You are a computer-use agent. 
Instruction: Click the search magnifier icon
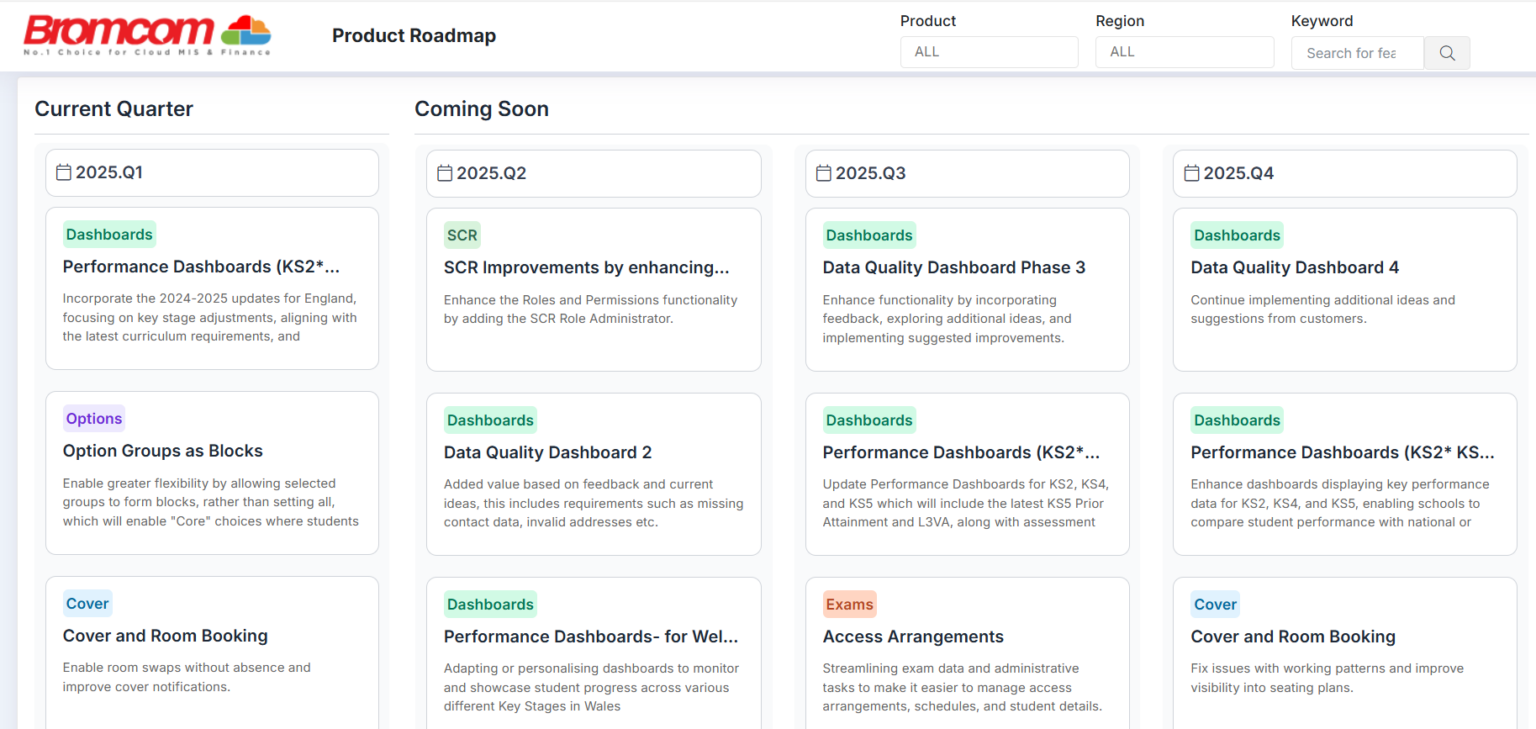1446,52
